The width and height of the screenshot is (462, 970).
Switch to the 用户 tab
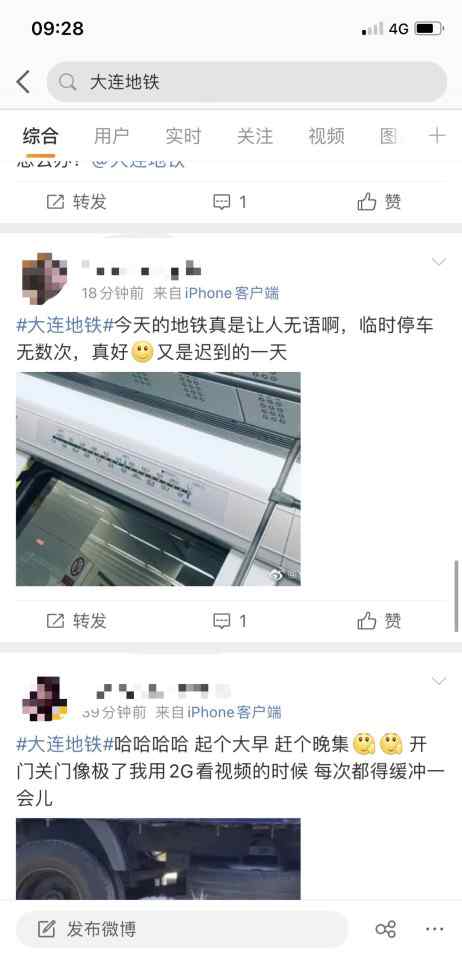[x=111, y=135]
